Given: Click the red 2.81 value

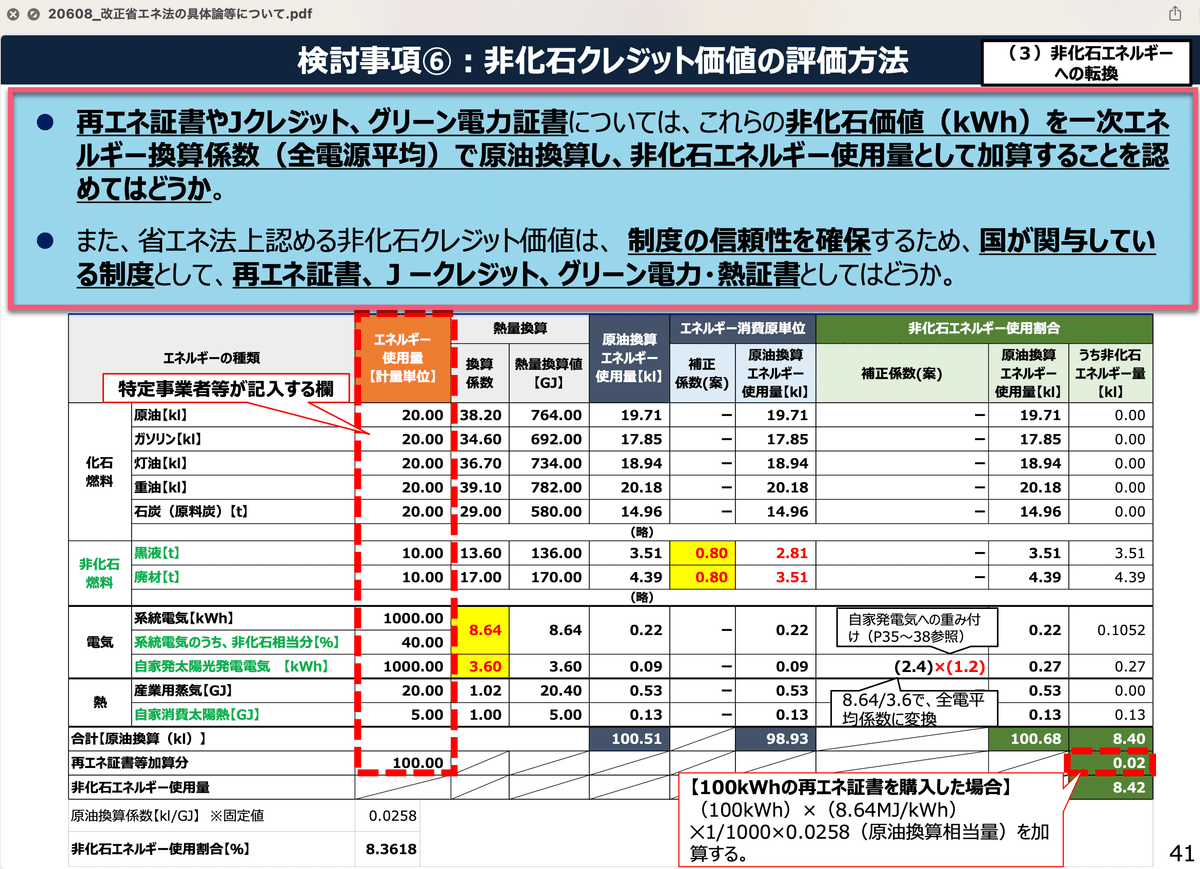Looking at the screenshot, I should pos(791,553).
